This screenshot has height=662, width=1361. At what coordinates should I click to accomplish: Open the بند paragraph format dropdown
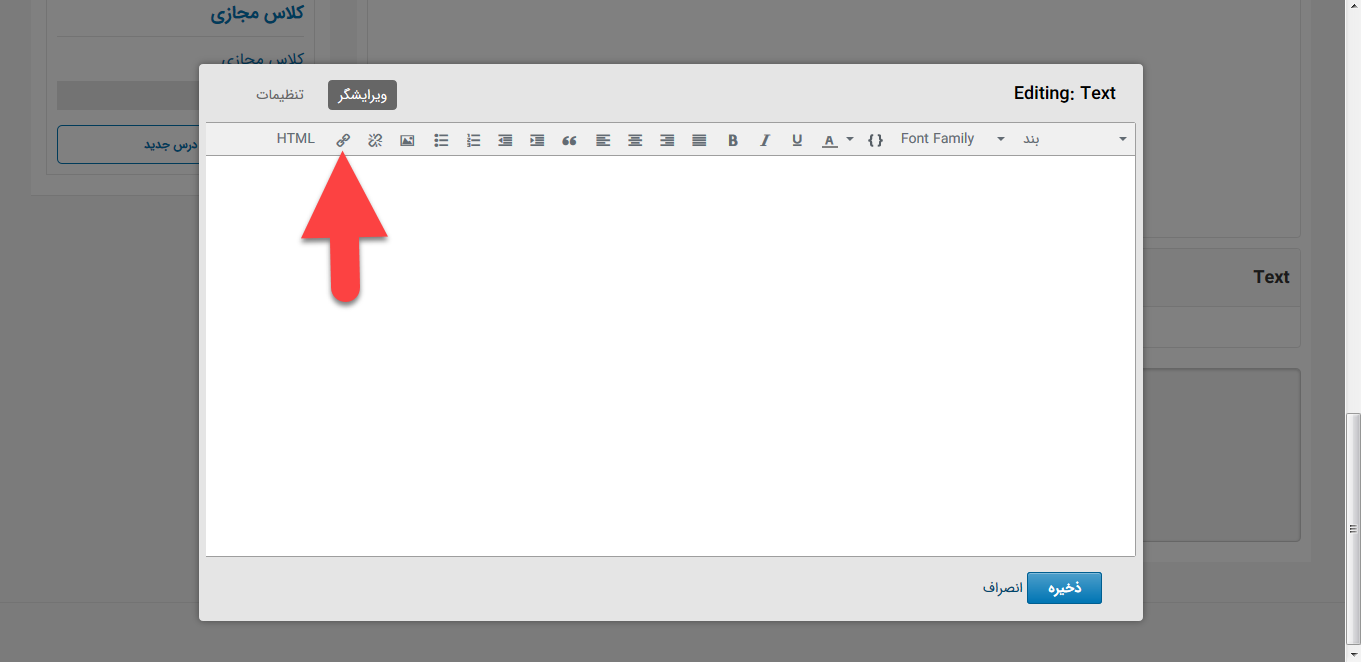pyautogui.click(x=1074, y=139)
